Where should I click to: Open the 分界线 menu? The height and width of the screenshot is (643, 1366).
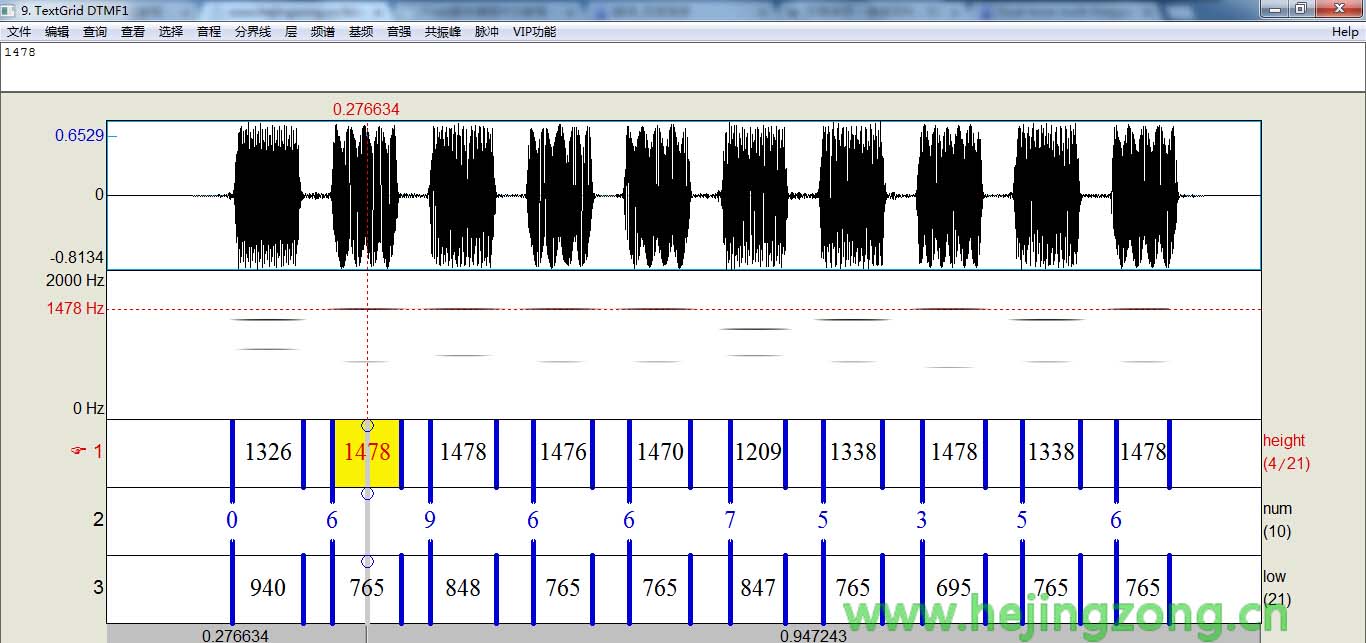(x=252, y=32)
